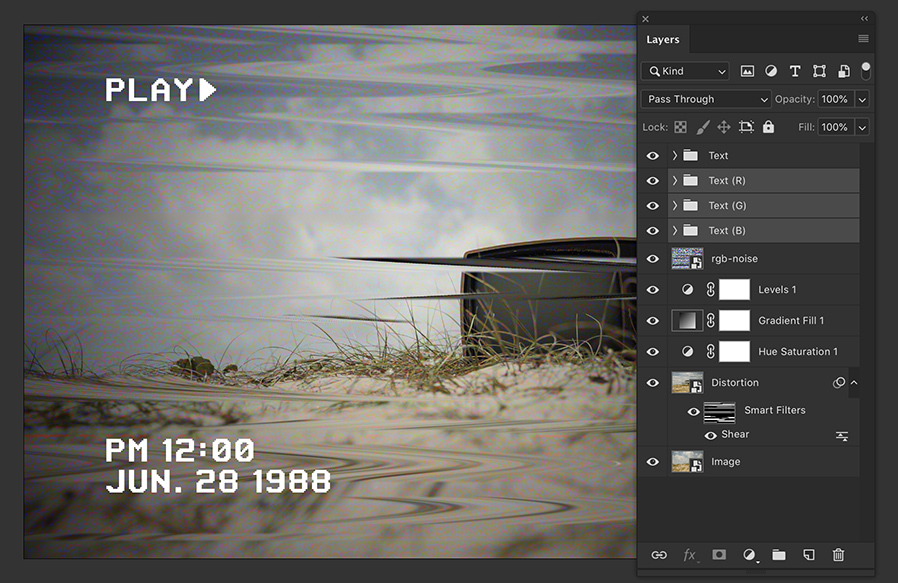Open the Fill slider dropdown

(862, 127)
